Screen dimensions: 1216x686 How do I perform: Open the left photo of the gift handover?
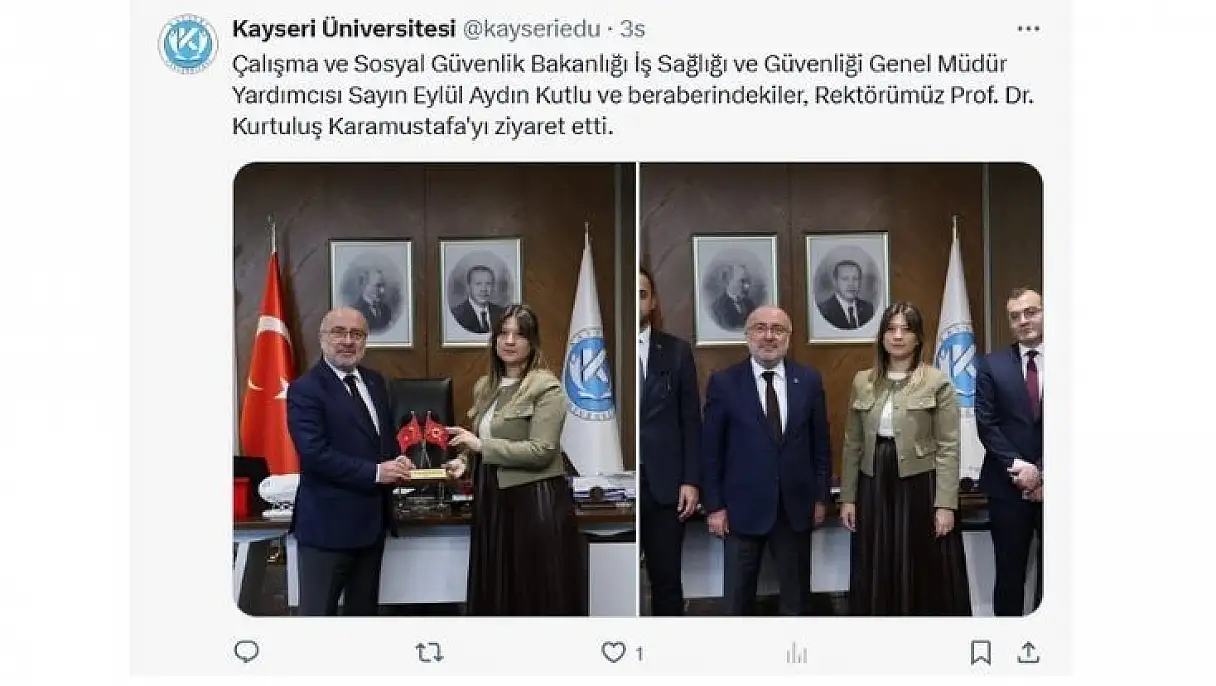click(x=434, y=389)
